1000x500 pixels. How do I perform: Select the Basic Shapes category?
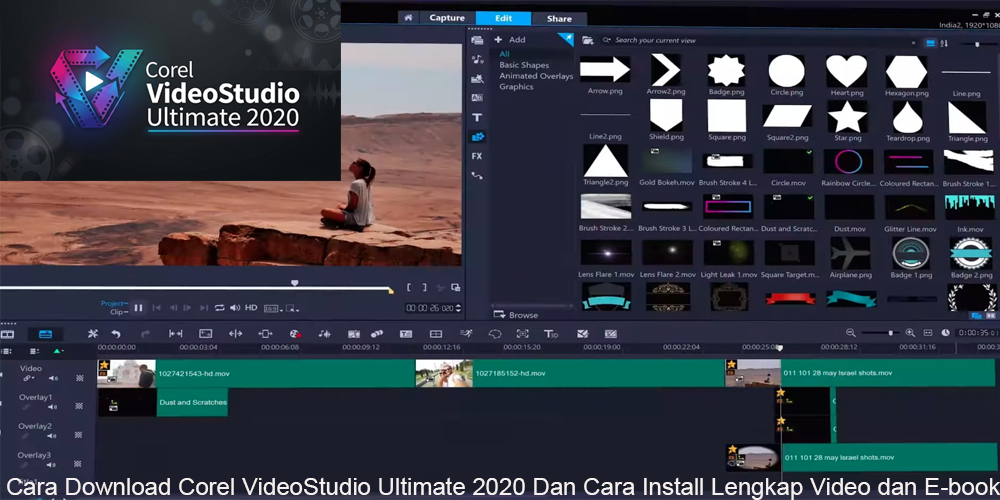524,65
